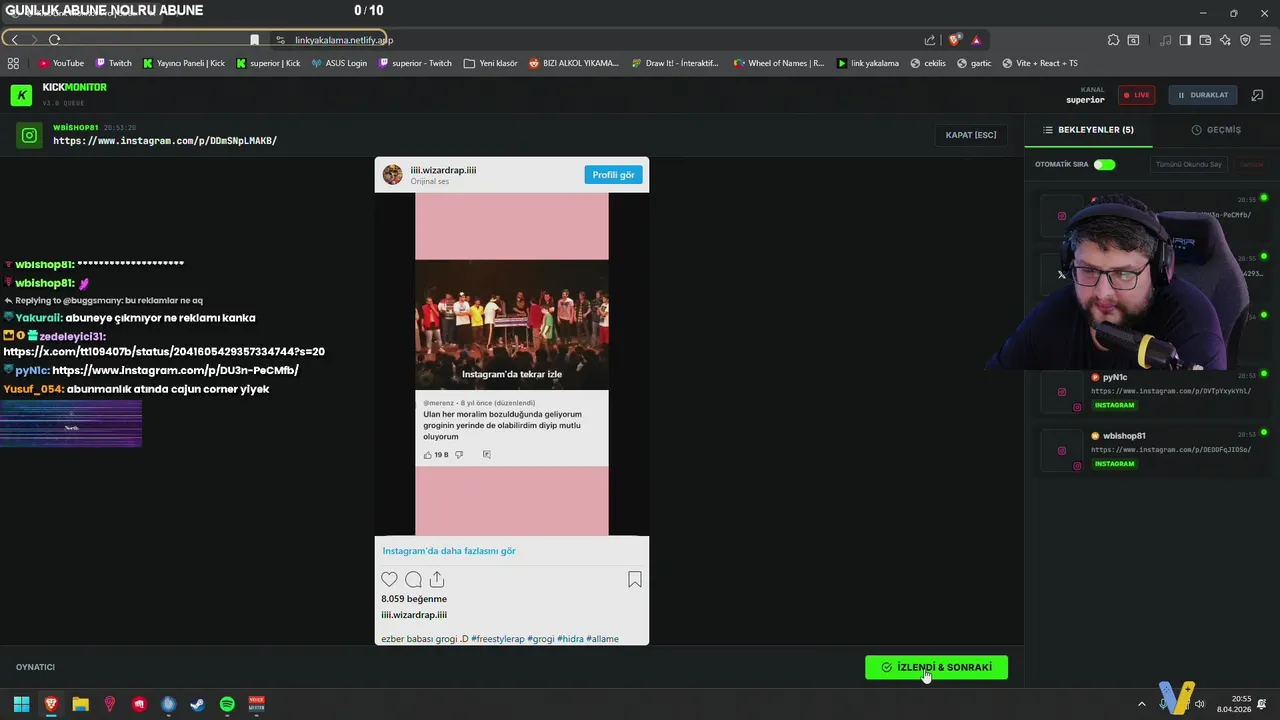The height and width of the screenshot is (720, 1280).
Task: Open File Explorer from the taskbar
Action: 80,704
